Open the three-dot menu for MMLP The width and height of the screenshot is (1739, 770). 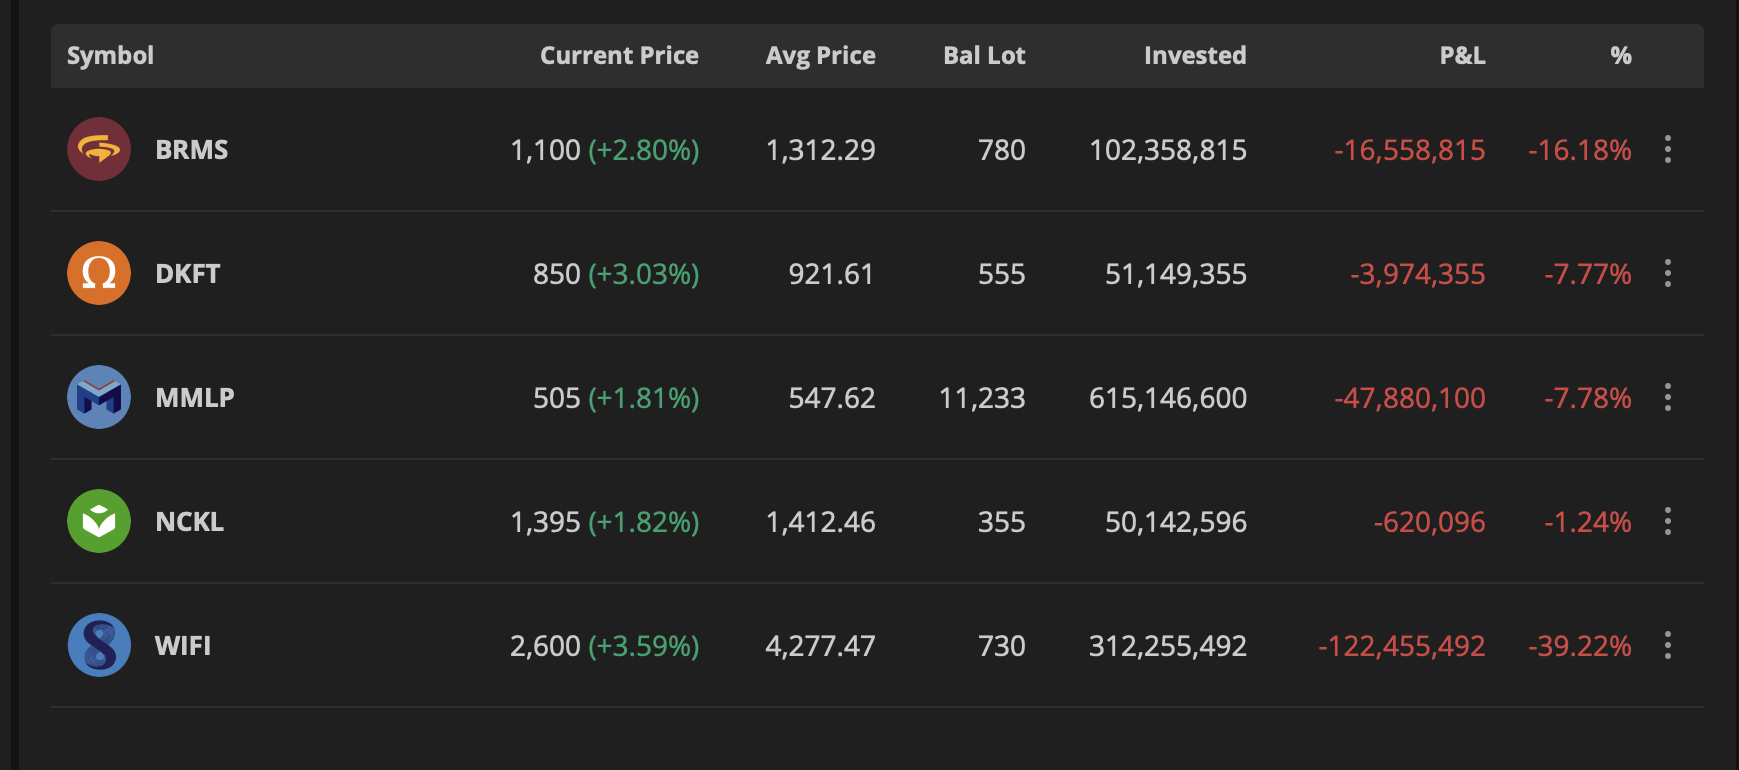click(1667, 397)
